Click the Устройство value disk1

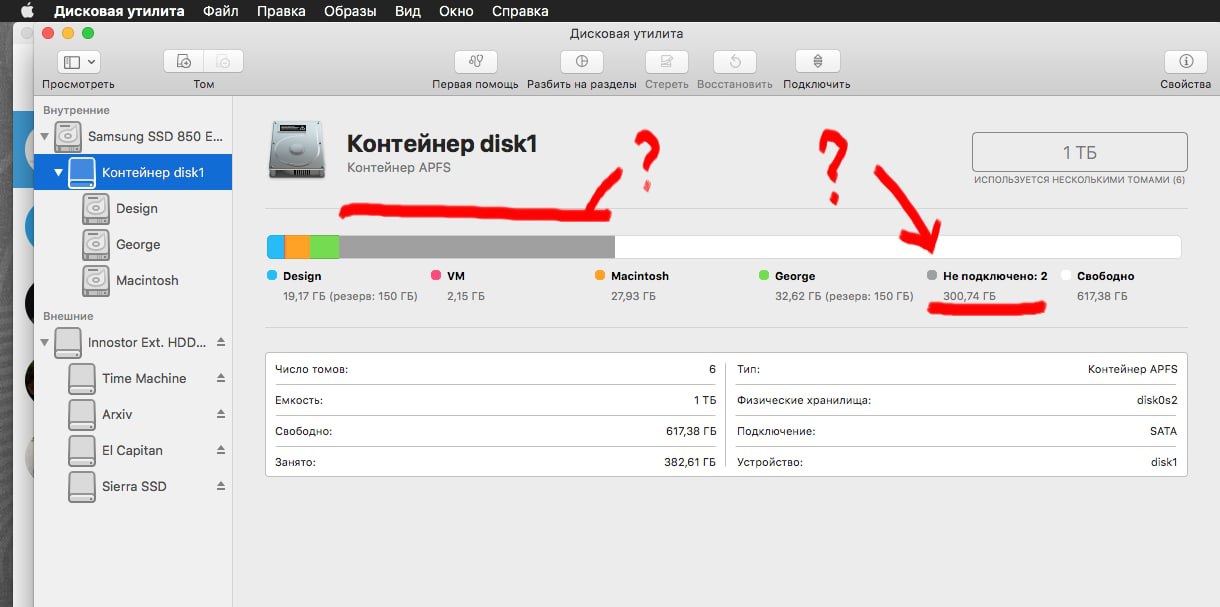click(x=1164, y=462)
